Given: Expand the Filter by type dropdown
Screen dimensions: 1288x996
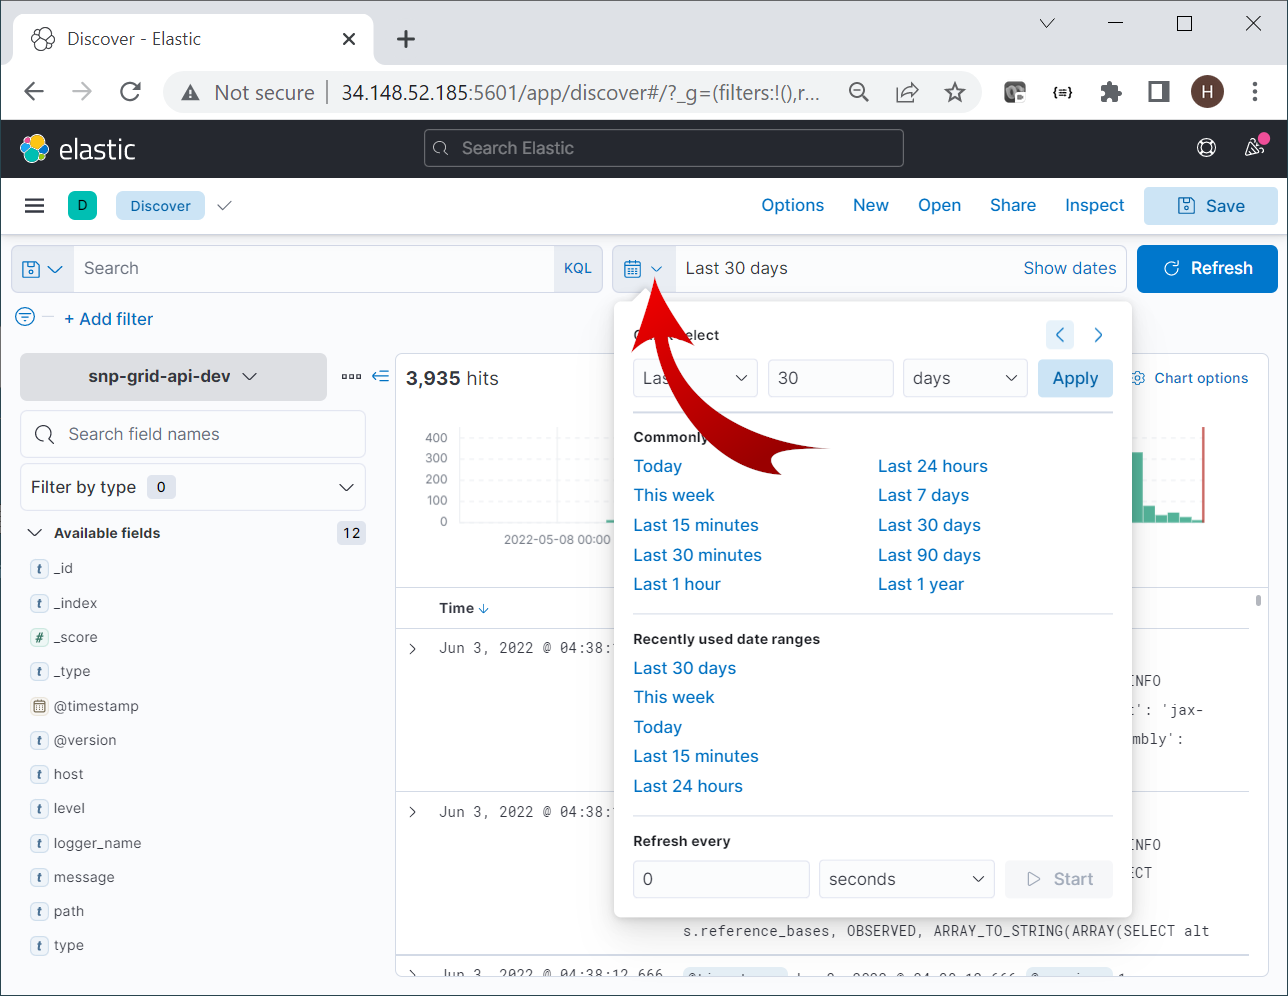Looking at the screenshot, I should (192, 487).
